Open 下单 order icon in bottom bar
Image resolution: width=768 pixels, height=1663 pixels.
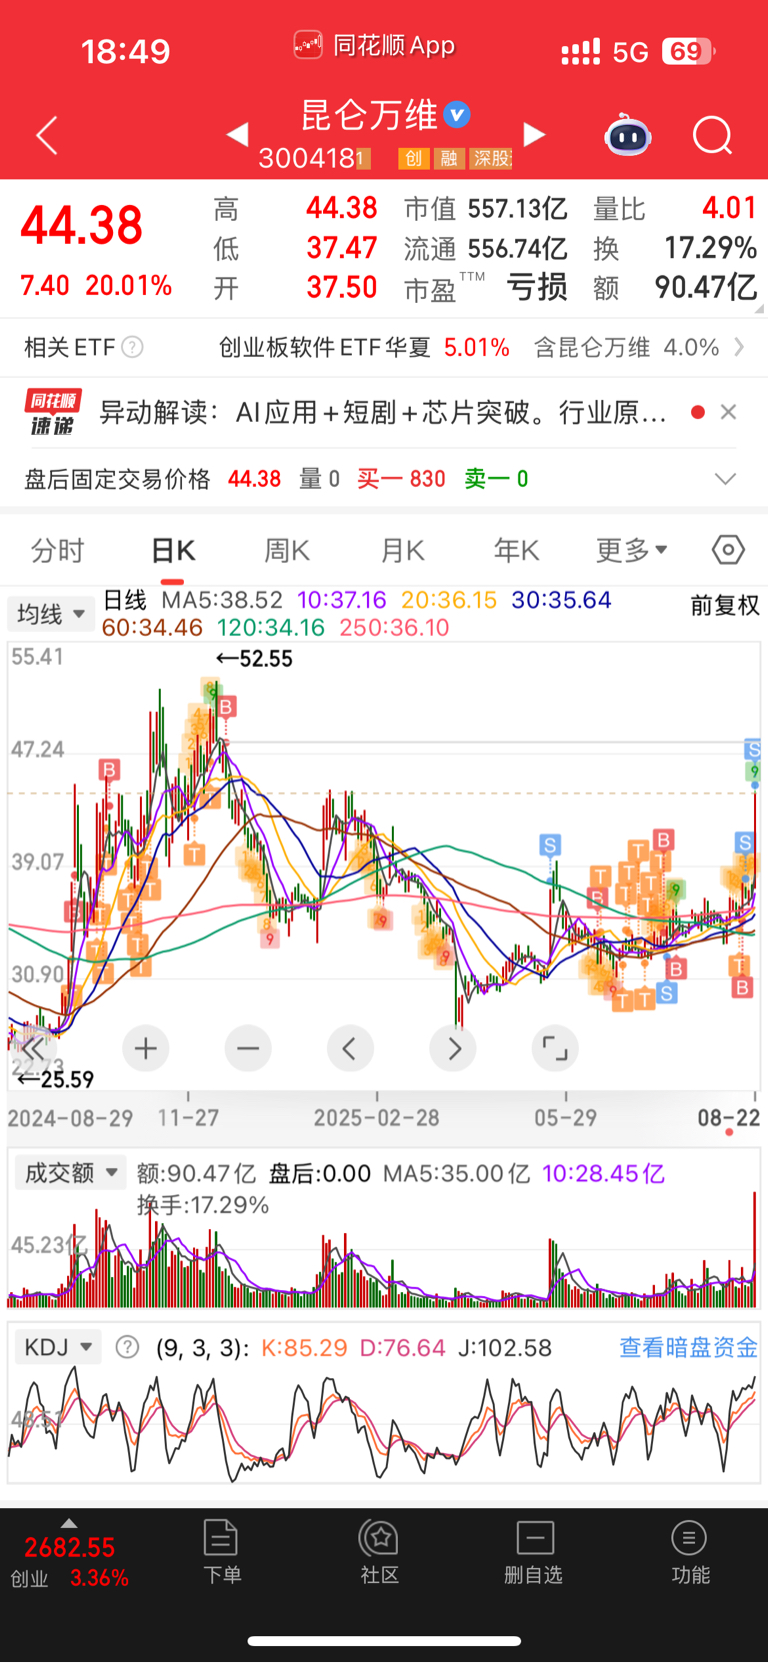pos(221,1552)
